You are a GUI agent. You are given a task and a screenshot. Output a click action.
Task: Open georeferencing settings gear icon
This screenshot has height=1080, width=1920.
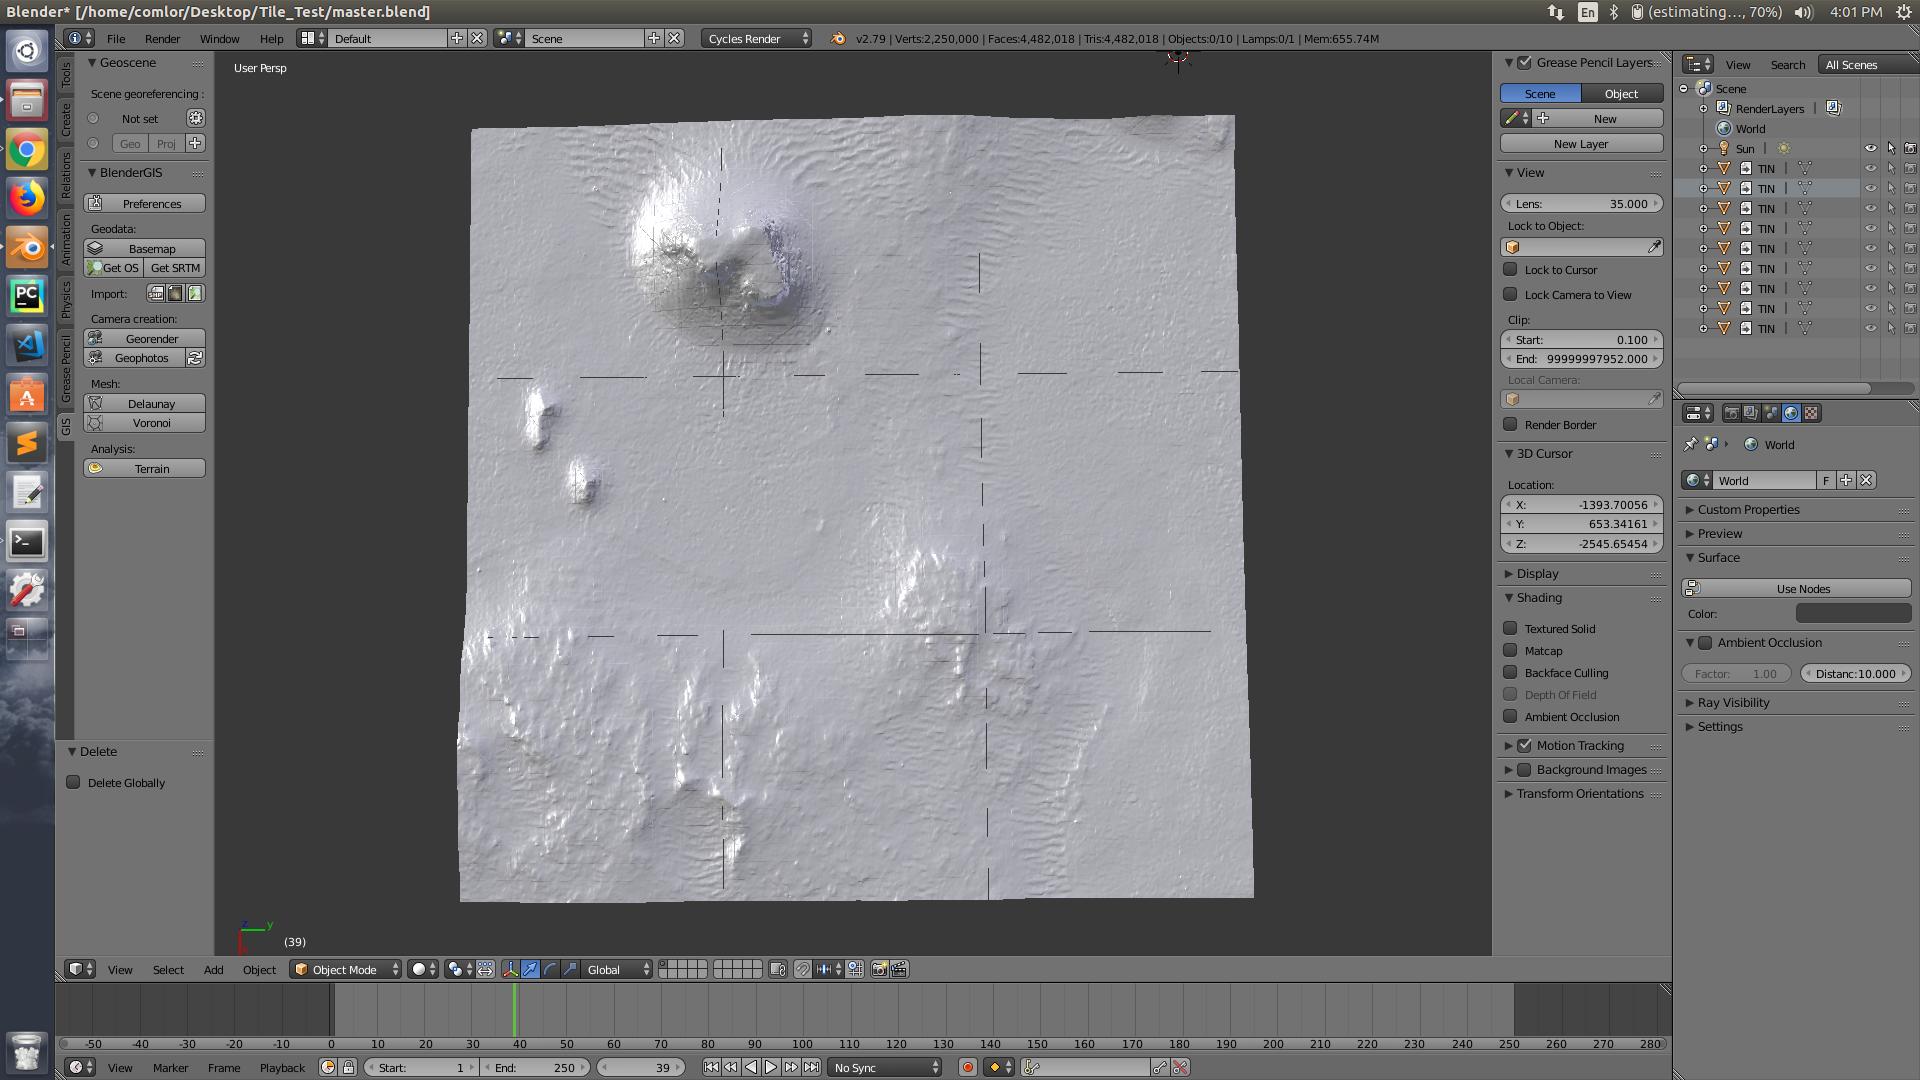coord(195,118)
